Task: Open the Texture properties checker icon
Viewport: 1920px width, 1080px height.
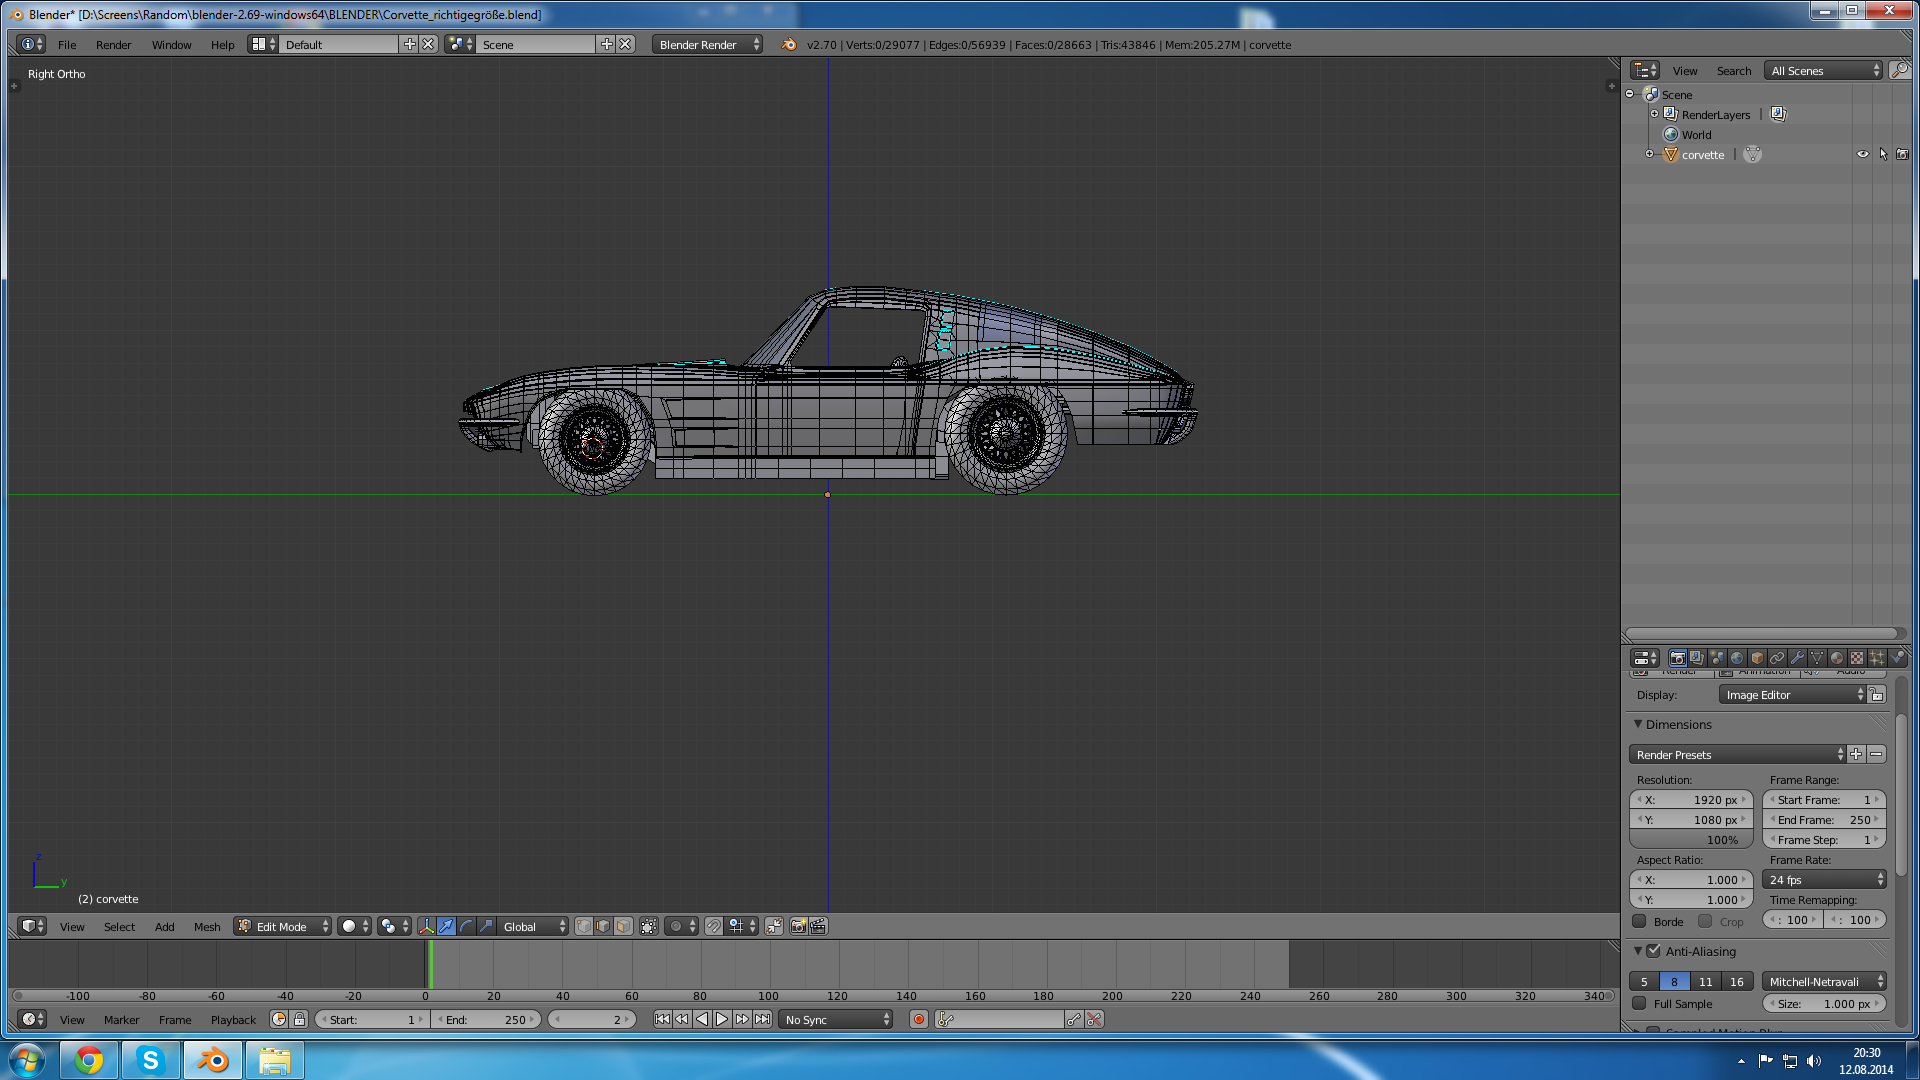Action: (1857, 658)
